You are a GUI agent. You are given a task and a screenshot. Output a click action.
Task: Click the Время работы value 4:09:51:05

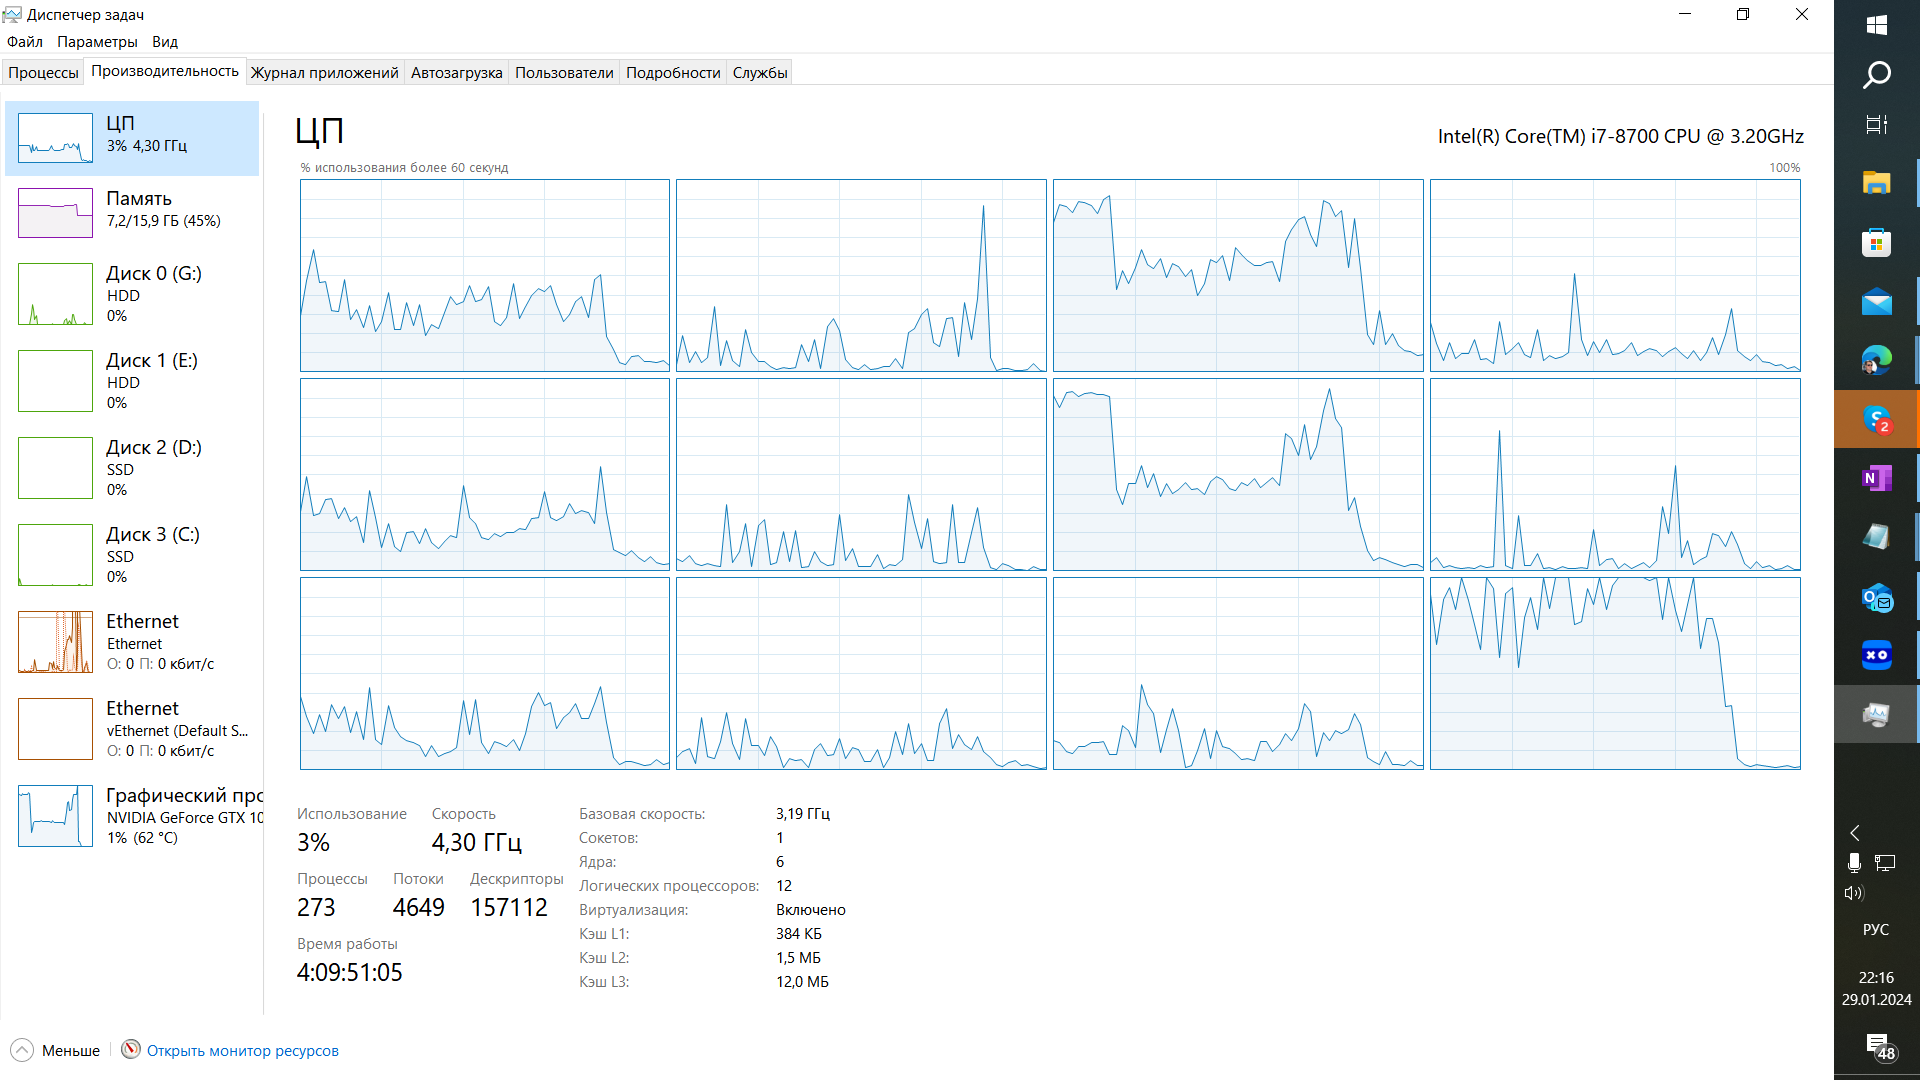coord(350,973)
